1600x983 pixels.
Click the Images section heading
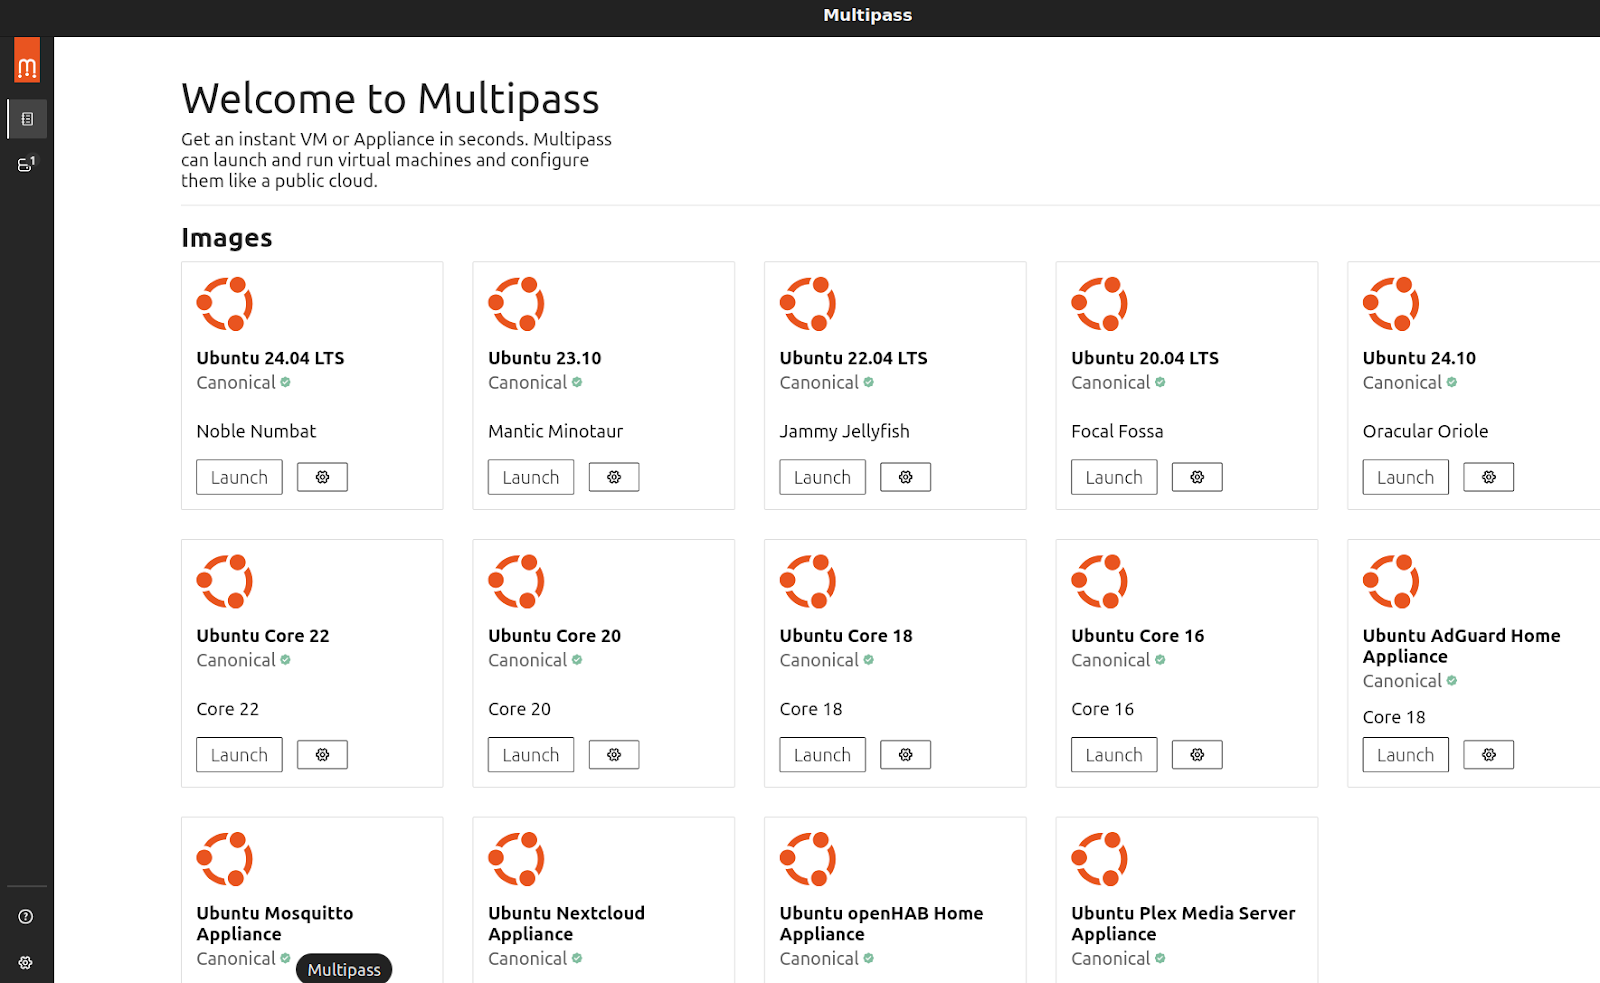tap(227, 238)
